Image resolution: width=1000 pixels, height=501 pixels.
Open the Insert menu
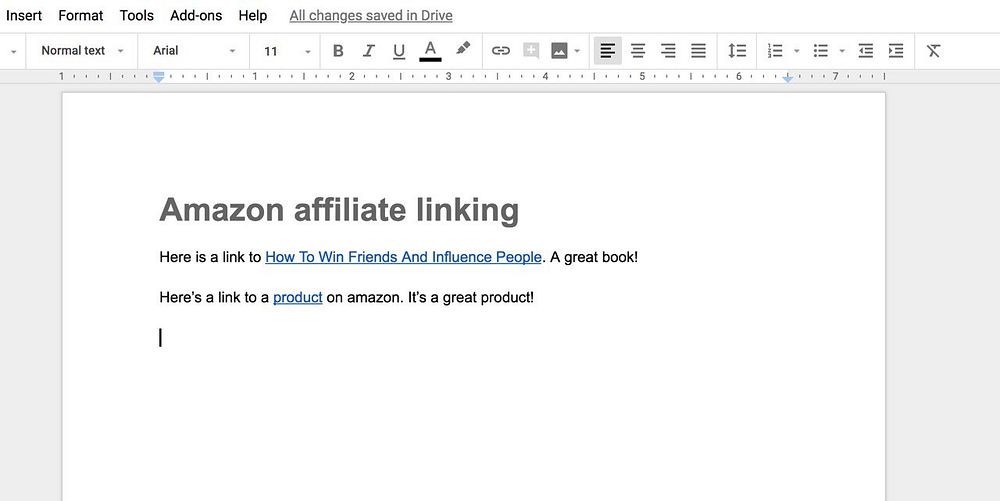(24, 15)
